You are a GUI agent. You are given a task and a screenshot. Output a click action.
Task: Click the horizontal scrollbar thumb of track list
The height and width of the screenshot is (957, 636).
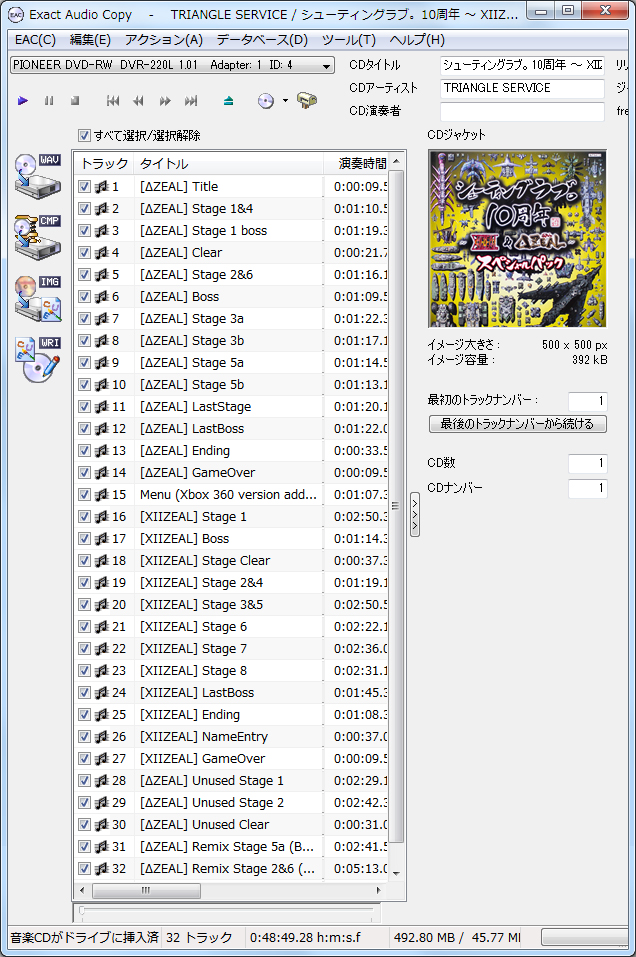point(146,890)
